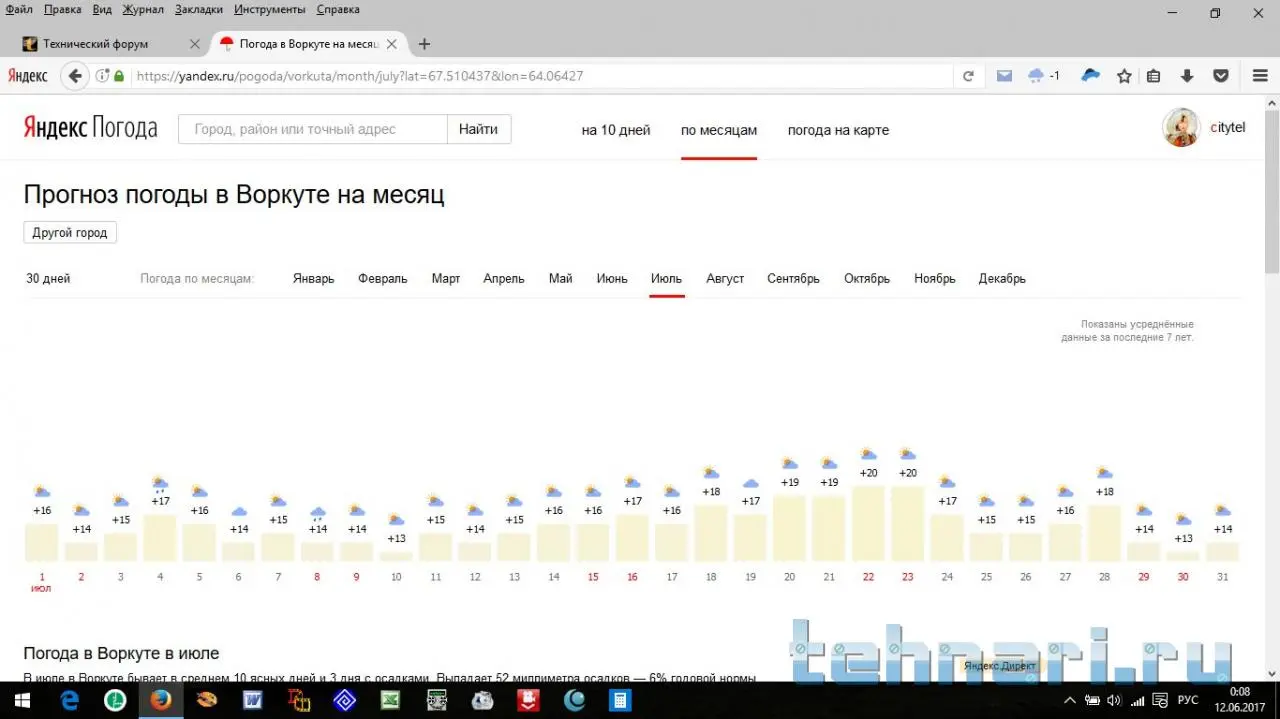Open the Инструменты menu
The width and height of the screenshot is (1280, 719).
pos(270,9)
